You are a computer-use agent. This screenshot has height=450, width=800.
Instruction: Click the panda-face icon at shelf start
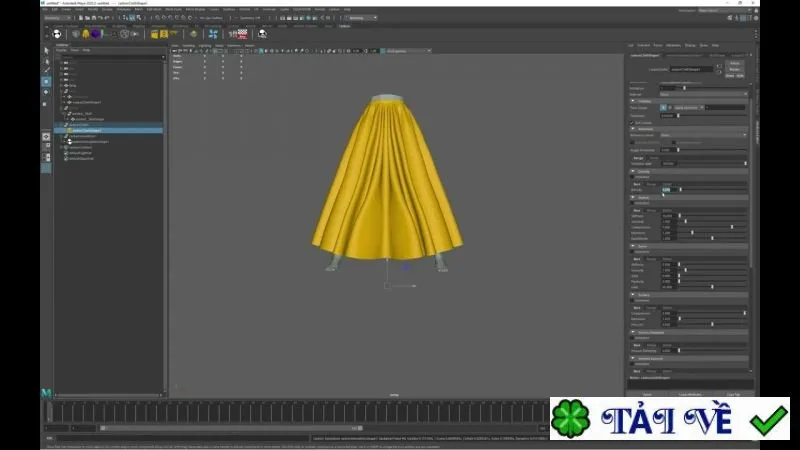coord(57,34)
